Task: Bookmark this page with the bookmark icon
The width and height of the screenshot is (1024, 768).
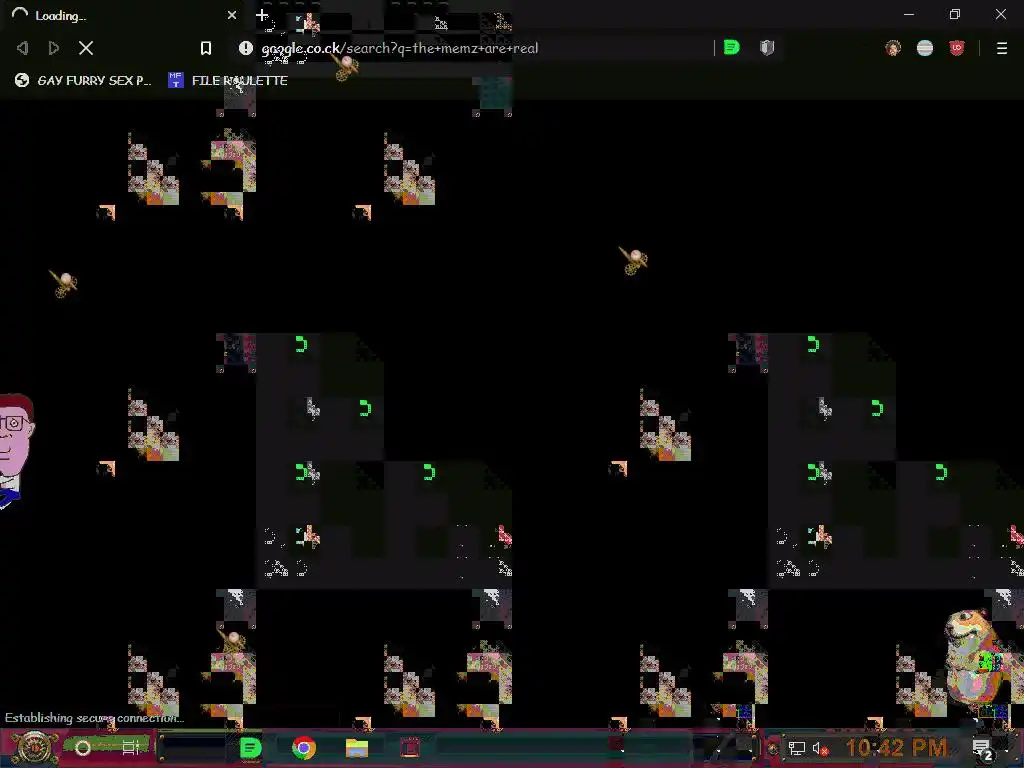Action: click(x=206, y=48)
